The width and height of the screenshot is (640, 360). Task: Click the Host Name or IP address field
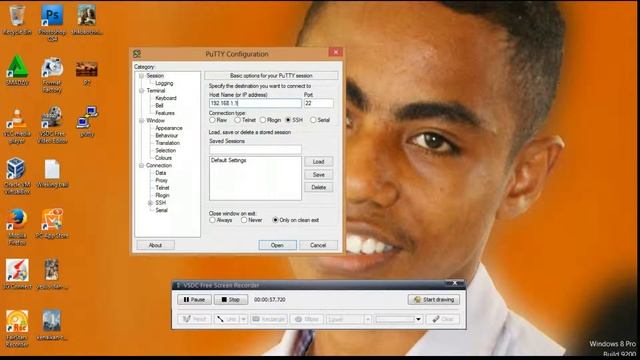click(255, 103)
